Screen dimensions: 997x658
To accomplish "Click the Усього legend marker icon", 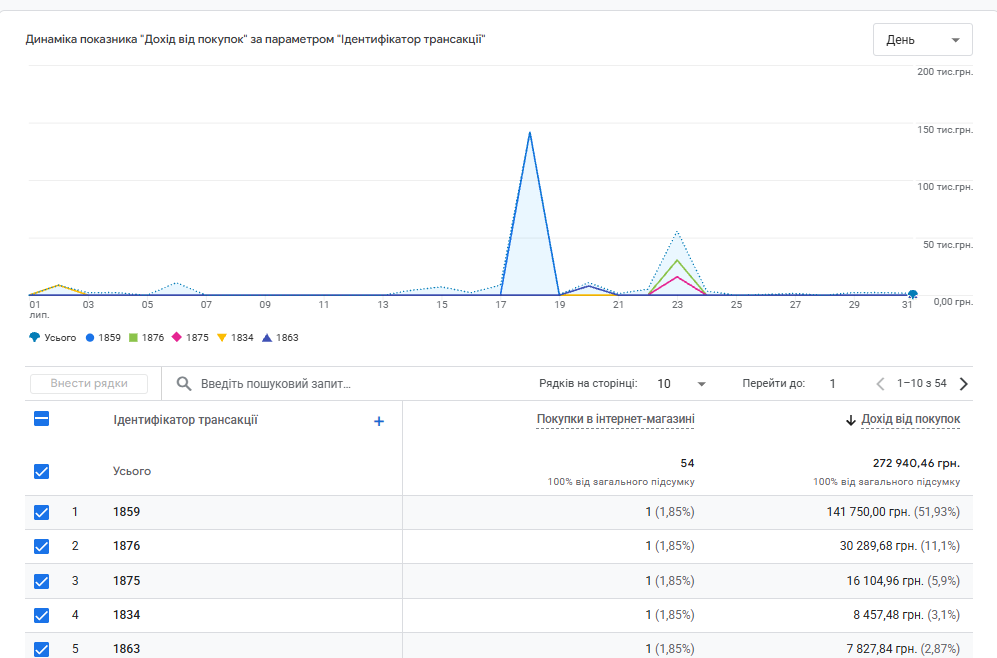I will click(34, 338).
